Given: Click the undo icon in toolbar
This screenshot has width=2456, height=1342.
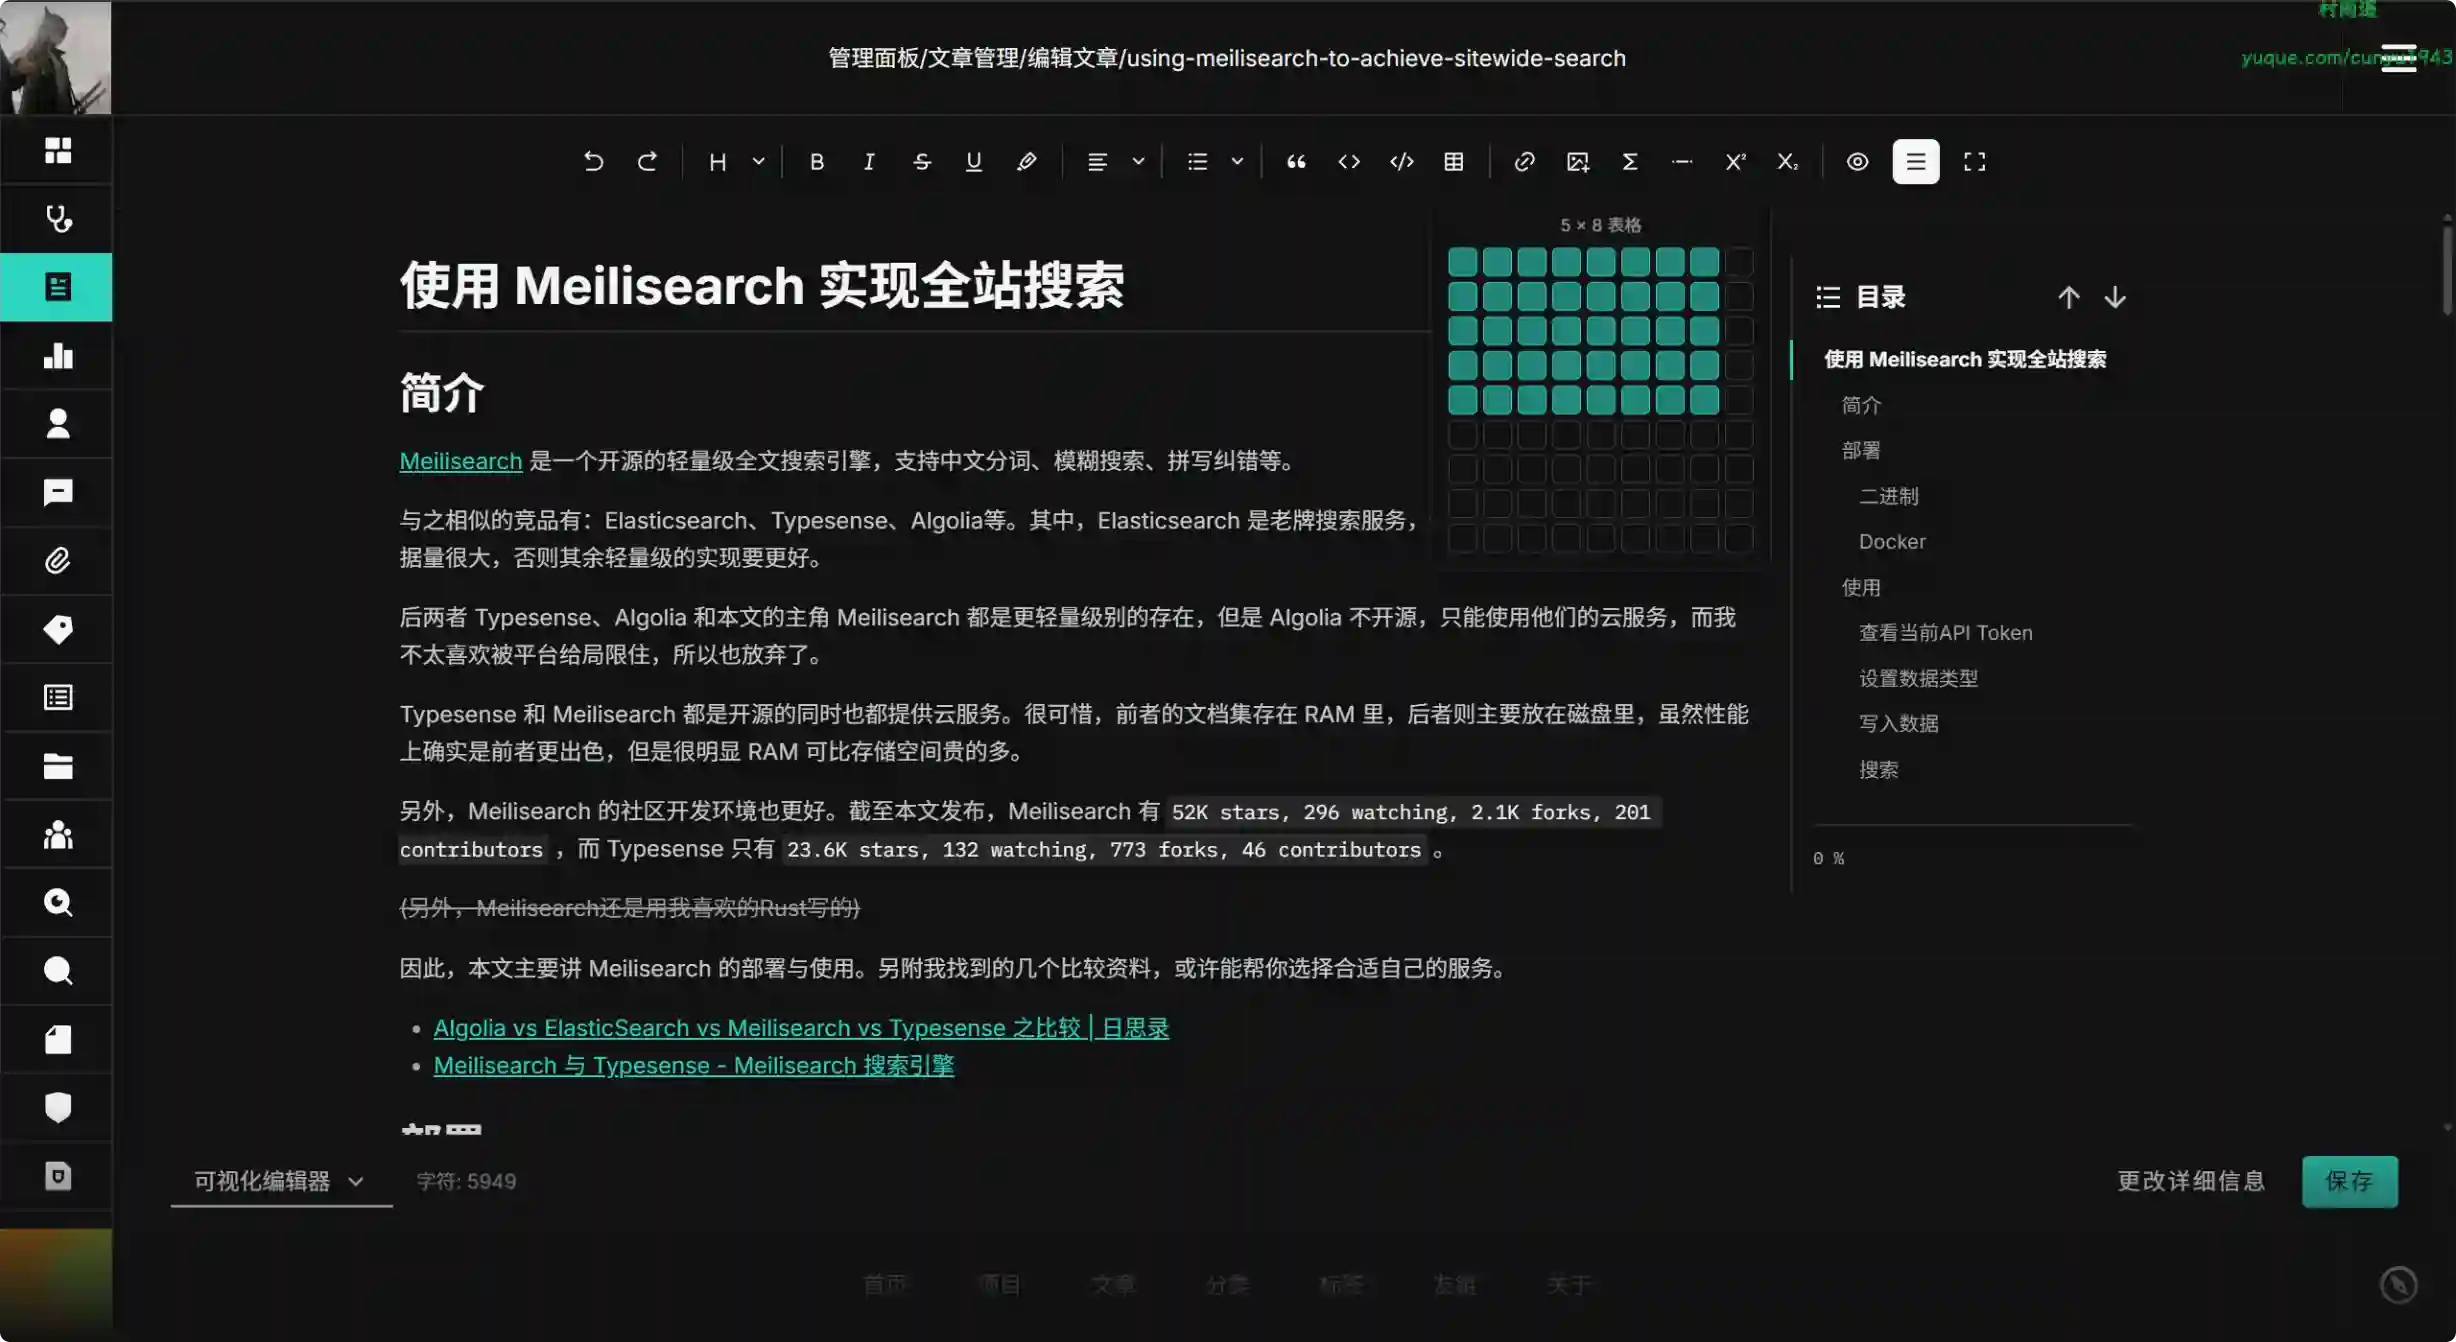Looking at the screenshot, I should point(593,161).
